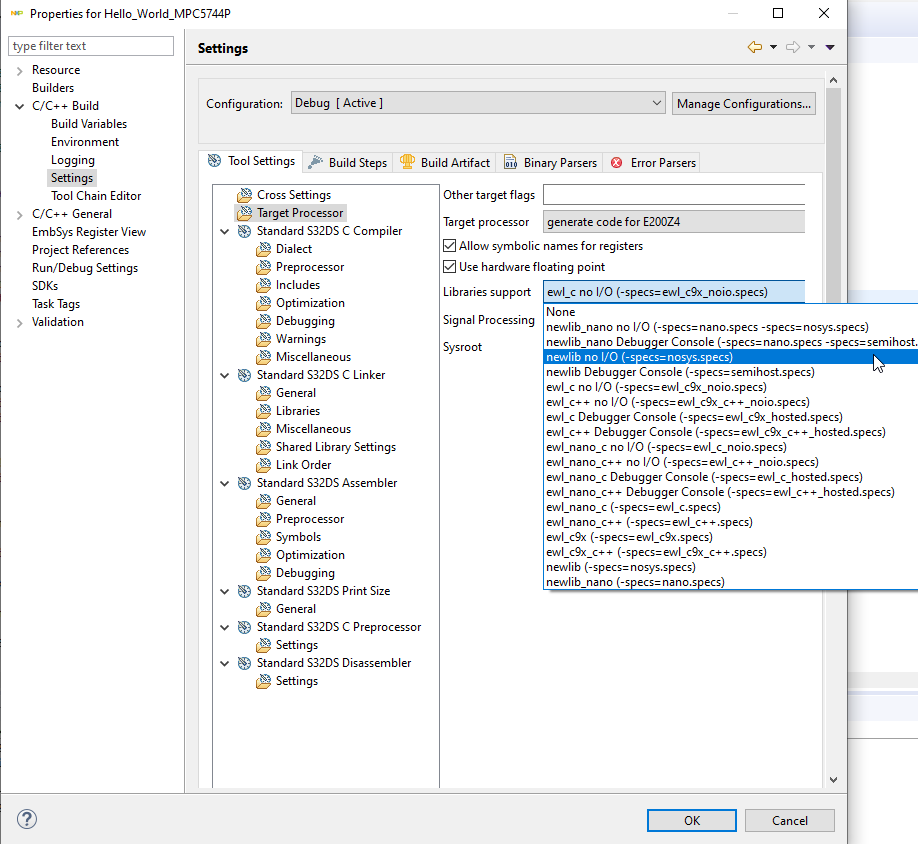918x844 pixels.
Task: Collapse the Standard S32DS C Compiler node
Action: pyautogui.click(x=225, y=232)
